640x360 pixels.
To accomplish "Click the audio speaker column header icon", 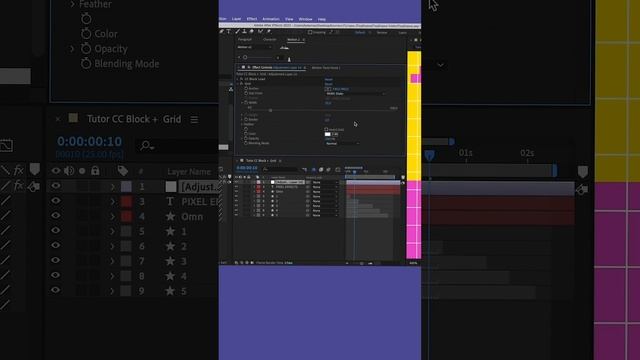I will pyautogui.click(x=69, y=171).
